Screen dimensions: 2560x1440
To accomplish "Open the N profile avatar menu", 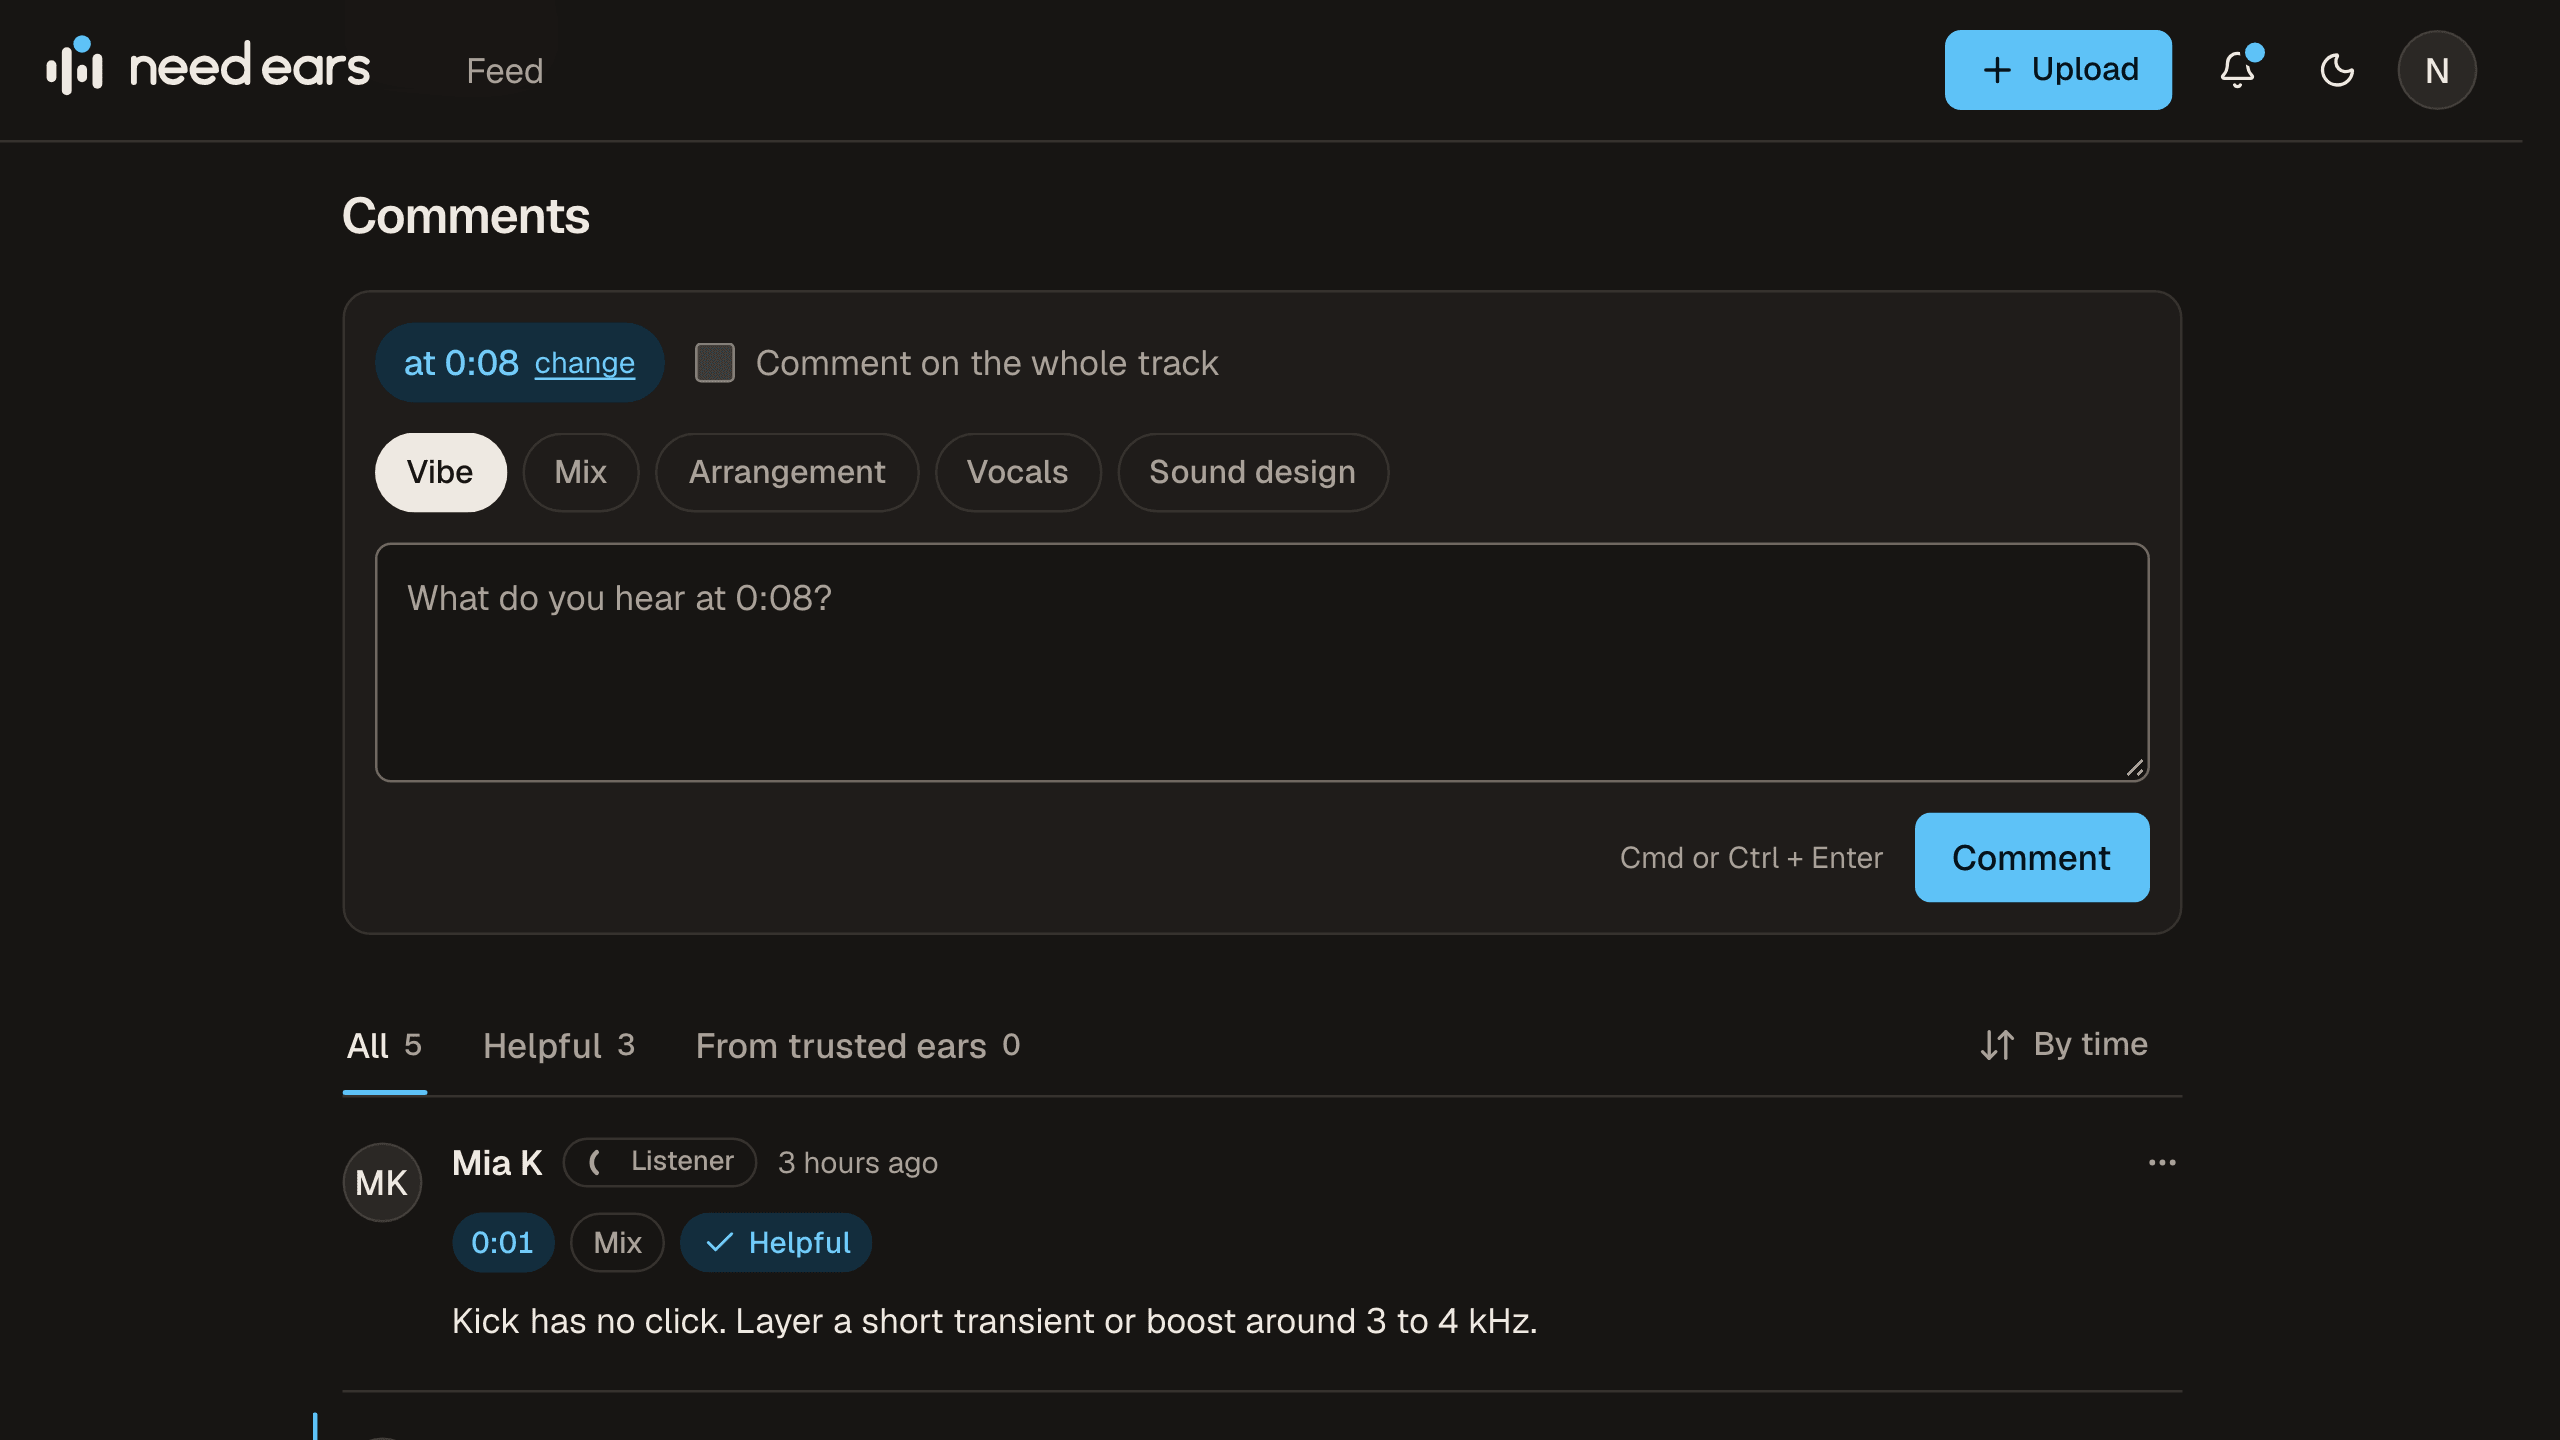I will click(x=2437, y=70).
